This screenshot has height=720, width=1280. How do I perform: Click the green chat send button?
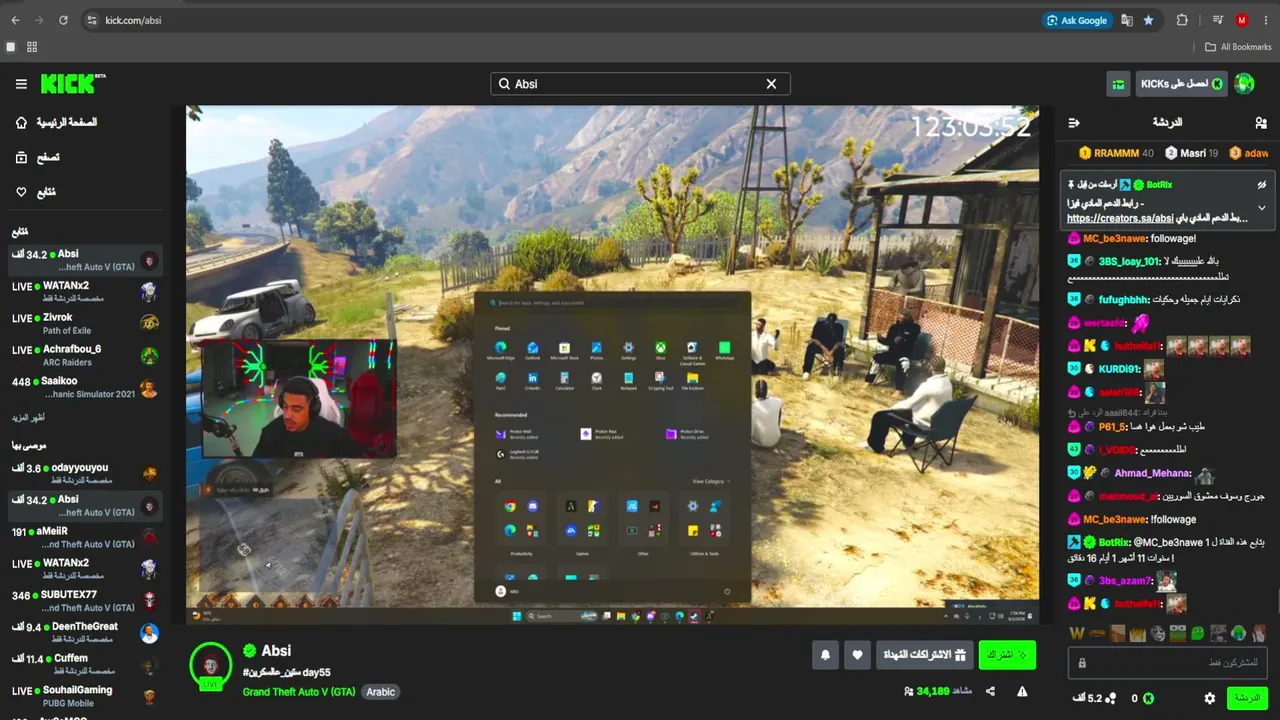pyautogui.click(x=1248, y=698)
